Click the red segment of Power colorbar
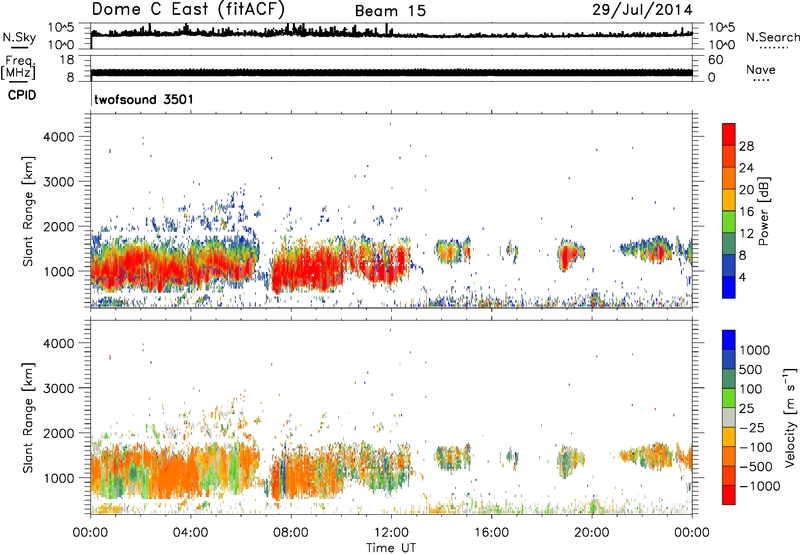This screenshot has width=800, height=554. pos(729,135)
